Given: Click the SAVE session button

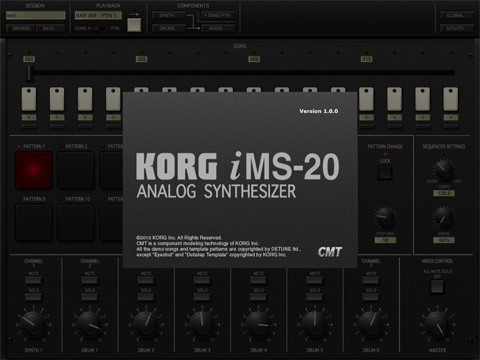Looking at the screenshot, I should point(50,29).
